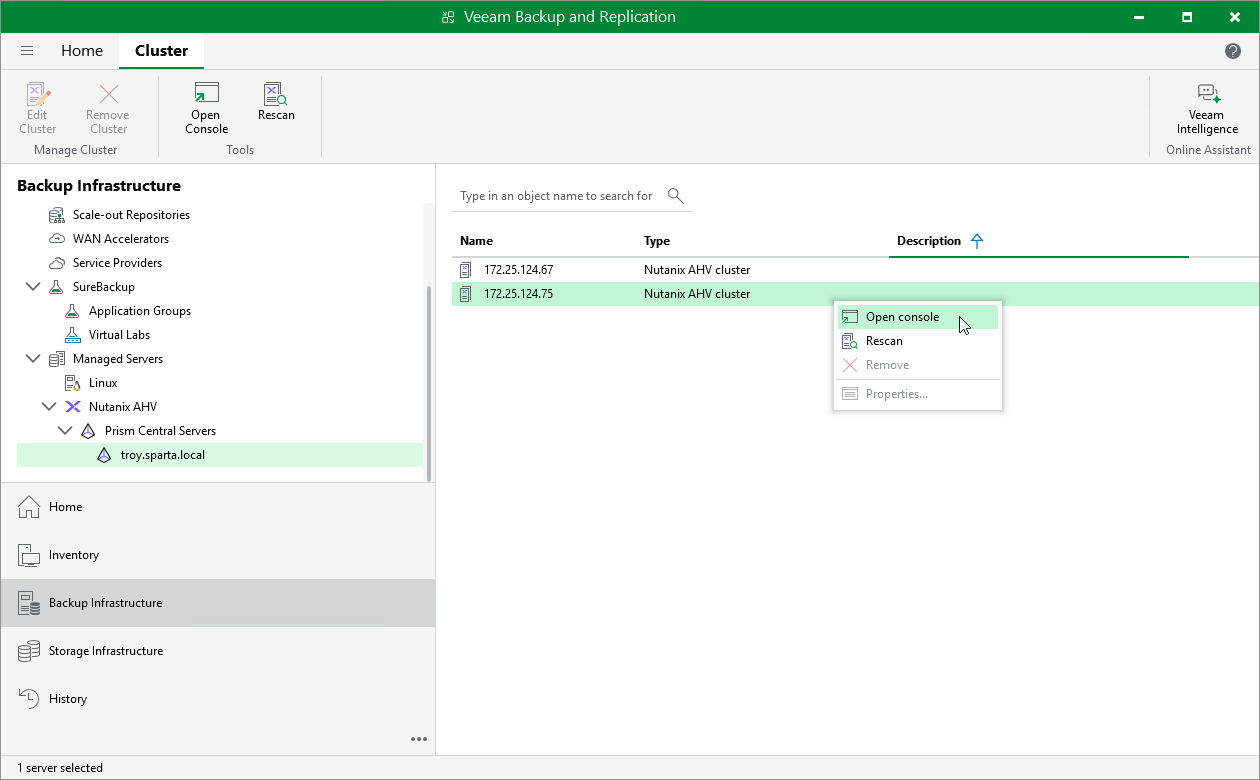Click the Scale-out Repositories icon

(57, 215)
